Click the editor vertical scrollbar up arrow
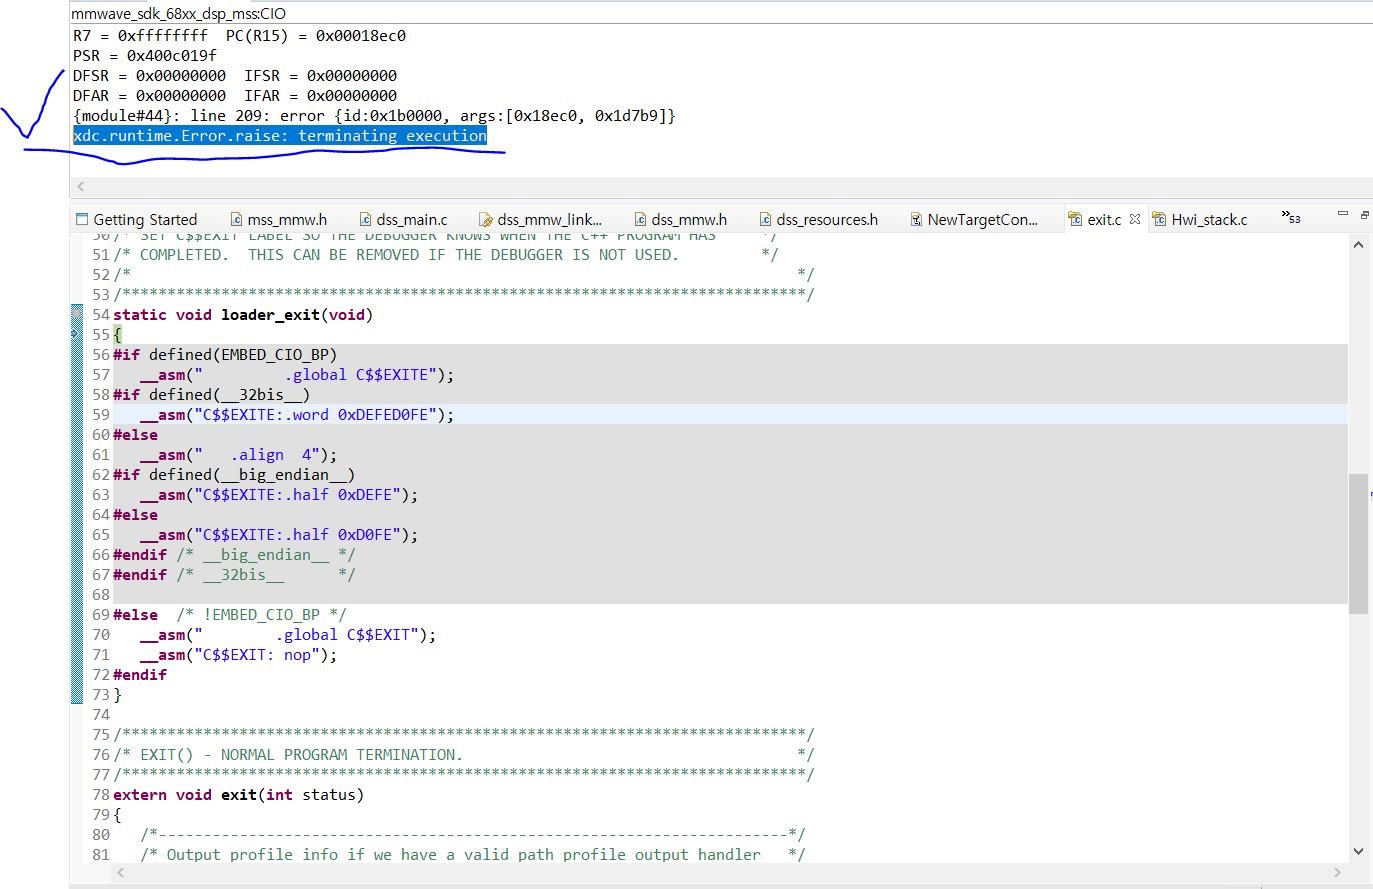This screenshot has width=1373, height=889. [1357, 244]
